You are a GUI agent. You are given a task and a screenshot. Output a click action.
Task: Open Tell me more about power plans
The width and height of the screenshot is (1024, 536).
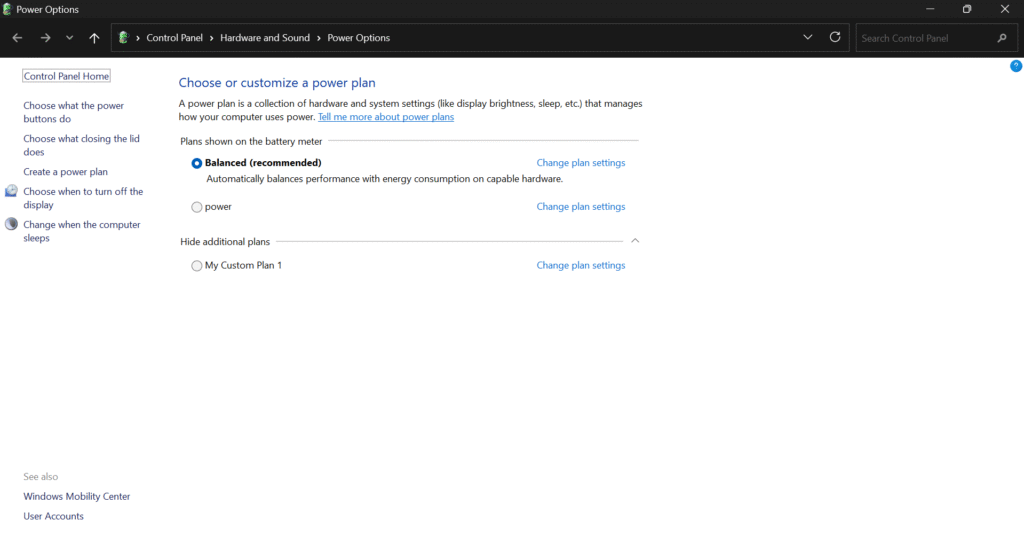click(385, 117)
